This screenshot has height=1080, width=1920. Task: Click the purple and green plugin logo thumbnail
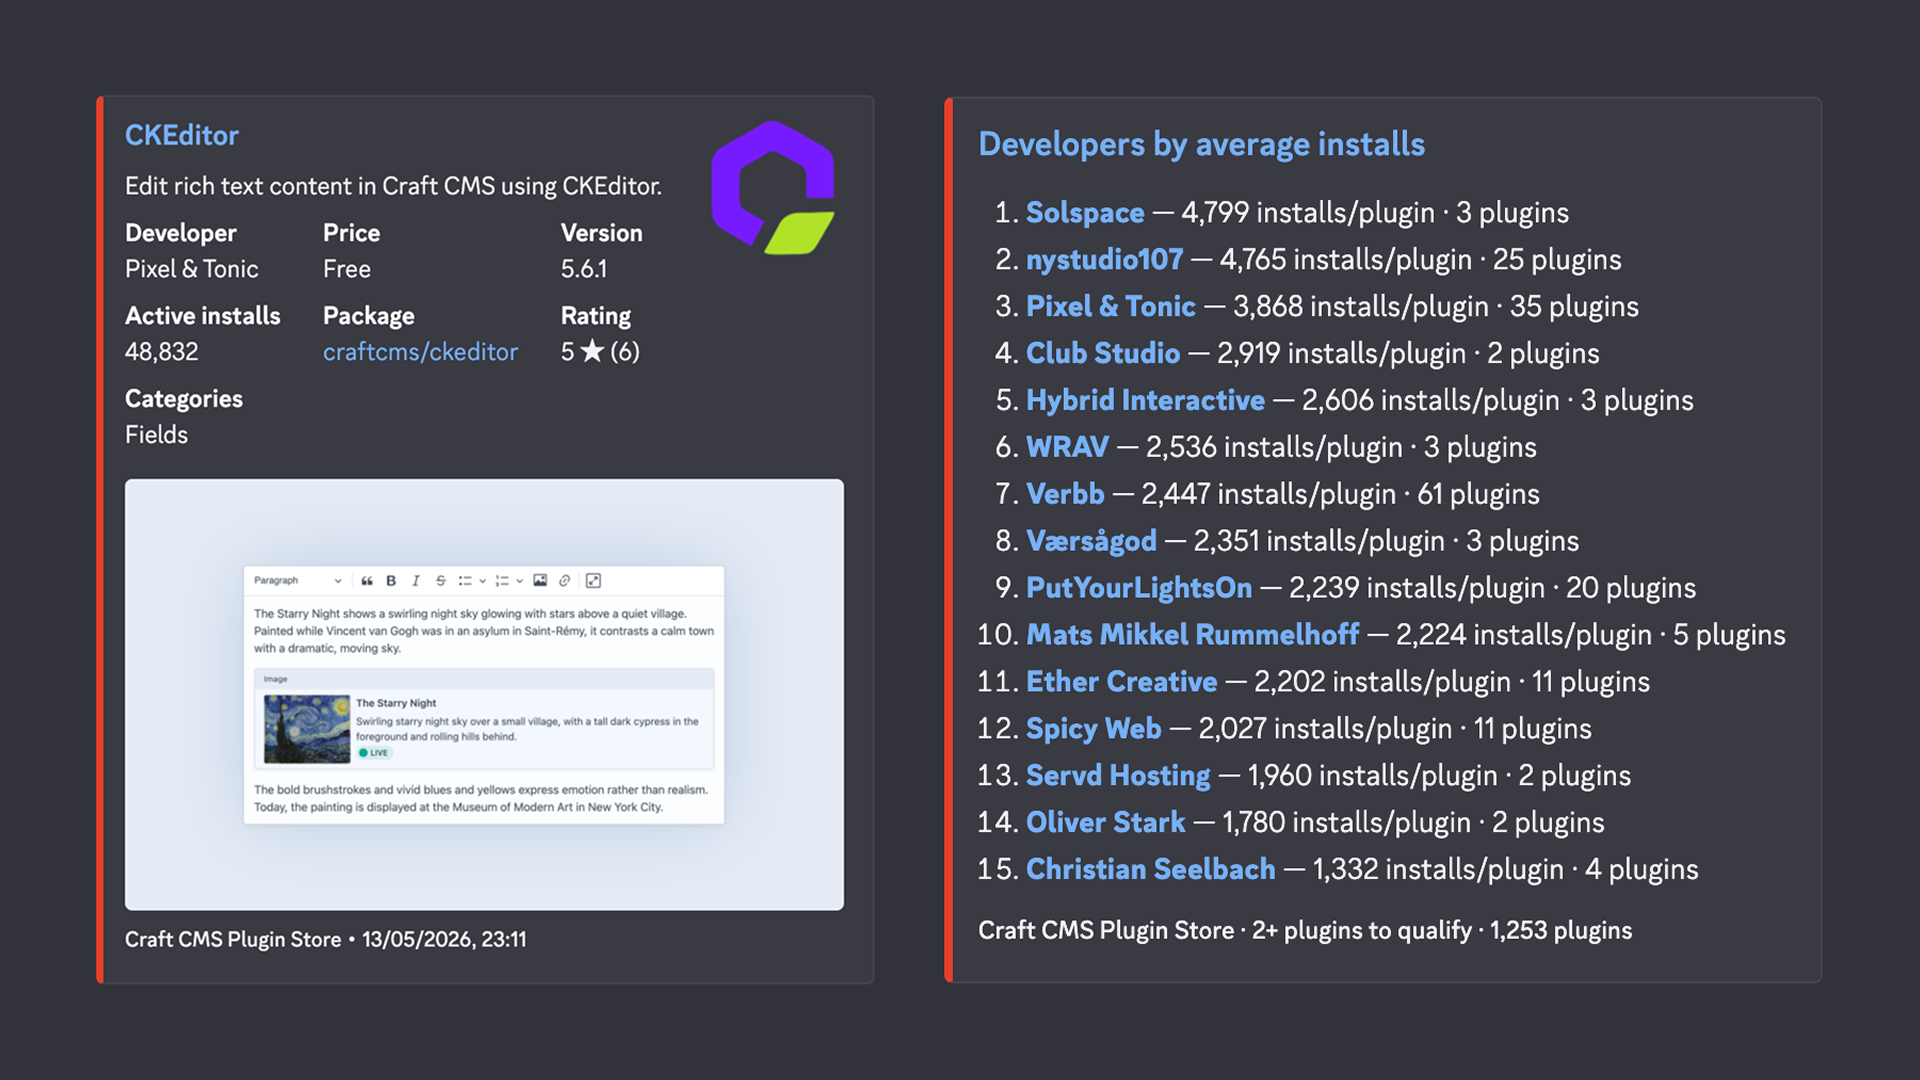(773, 188)
